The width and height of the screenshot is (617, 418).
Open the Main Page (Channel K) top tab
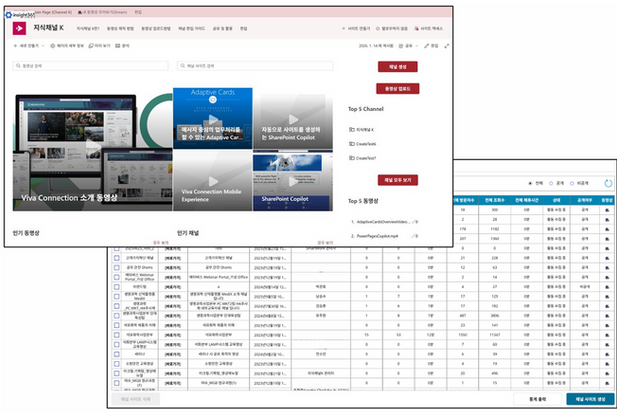(x=54, y=12)
